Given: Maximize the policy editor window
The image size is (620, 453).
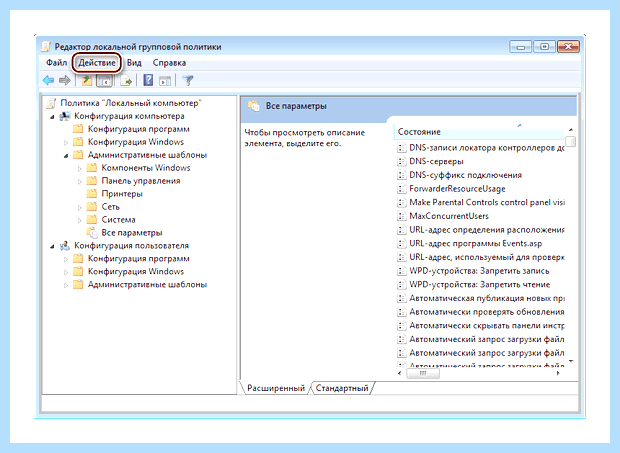Looking at the screenshot, I should tap(544, 47).
